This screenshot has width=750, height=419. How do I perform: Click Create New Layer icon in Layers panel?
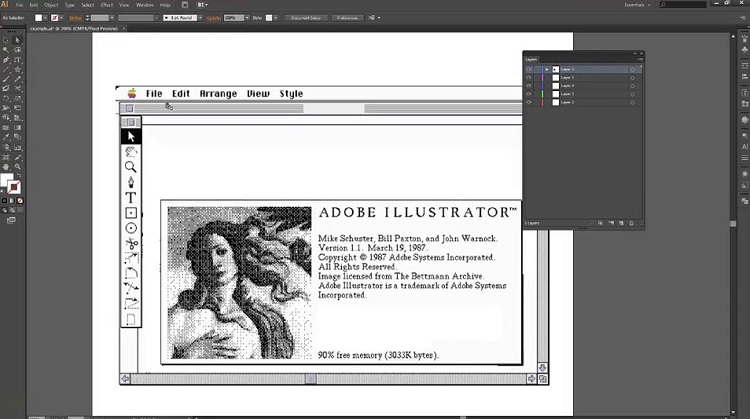pos(621,223)
